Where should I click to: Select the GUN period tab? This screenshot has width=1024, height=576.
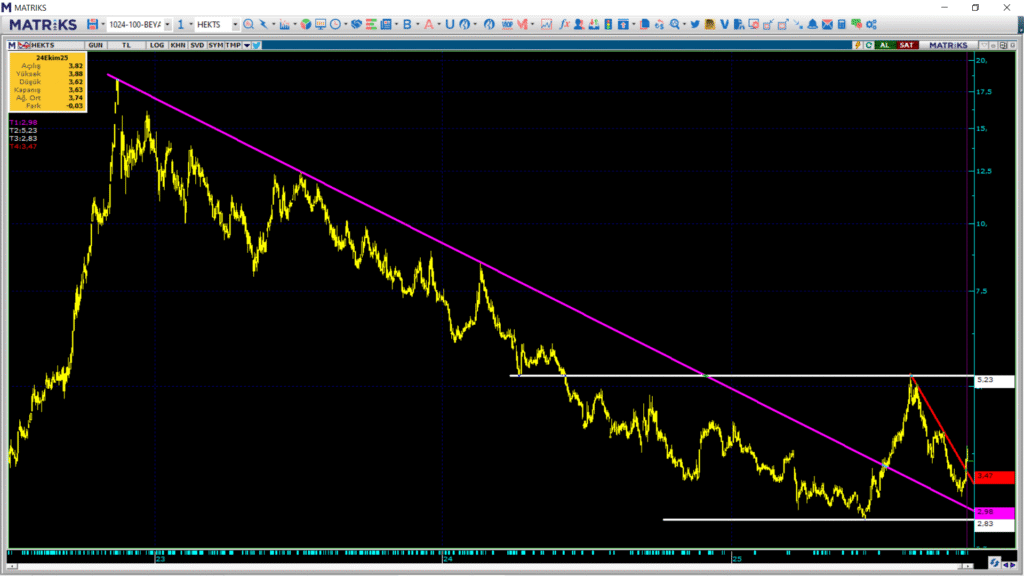tap(96, 45)
